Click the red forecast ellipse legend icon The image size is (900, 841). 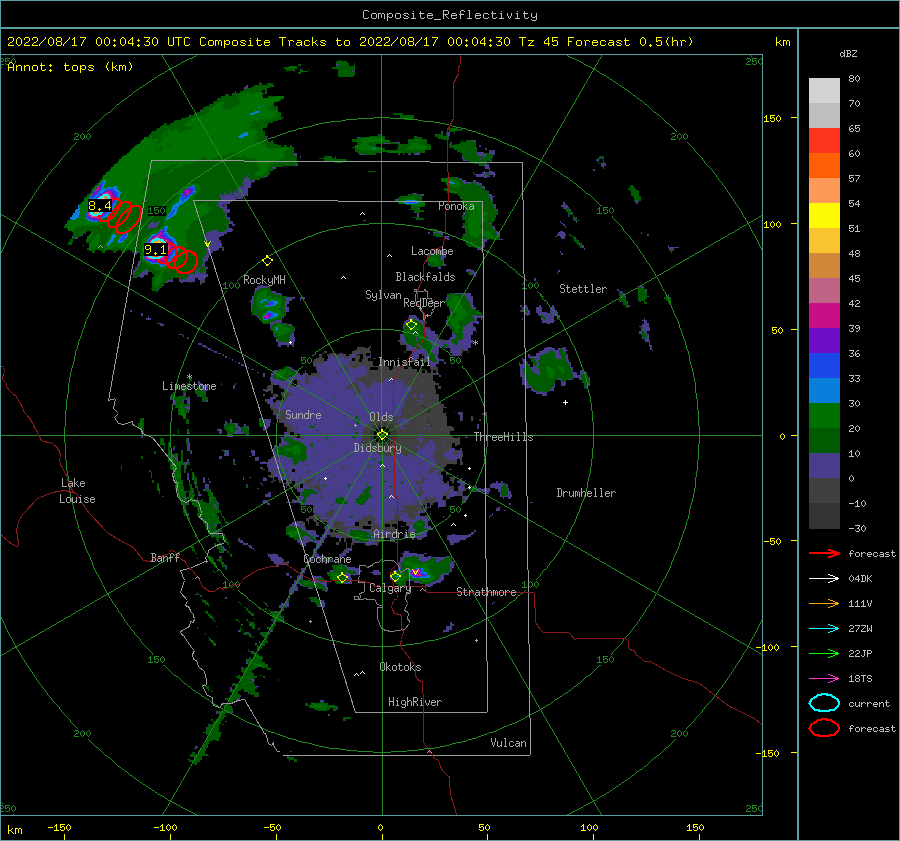824,728
